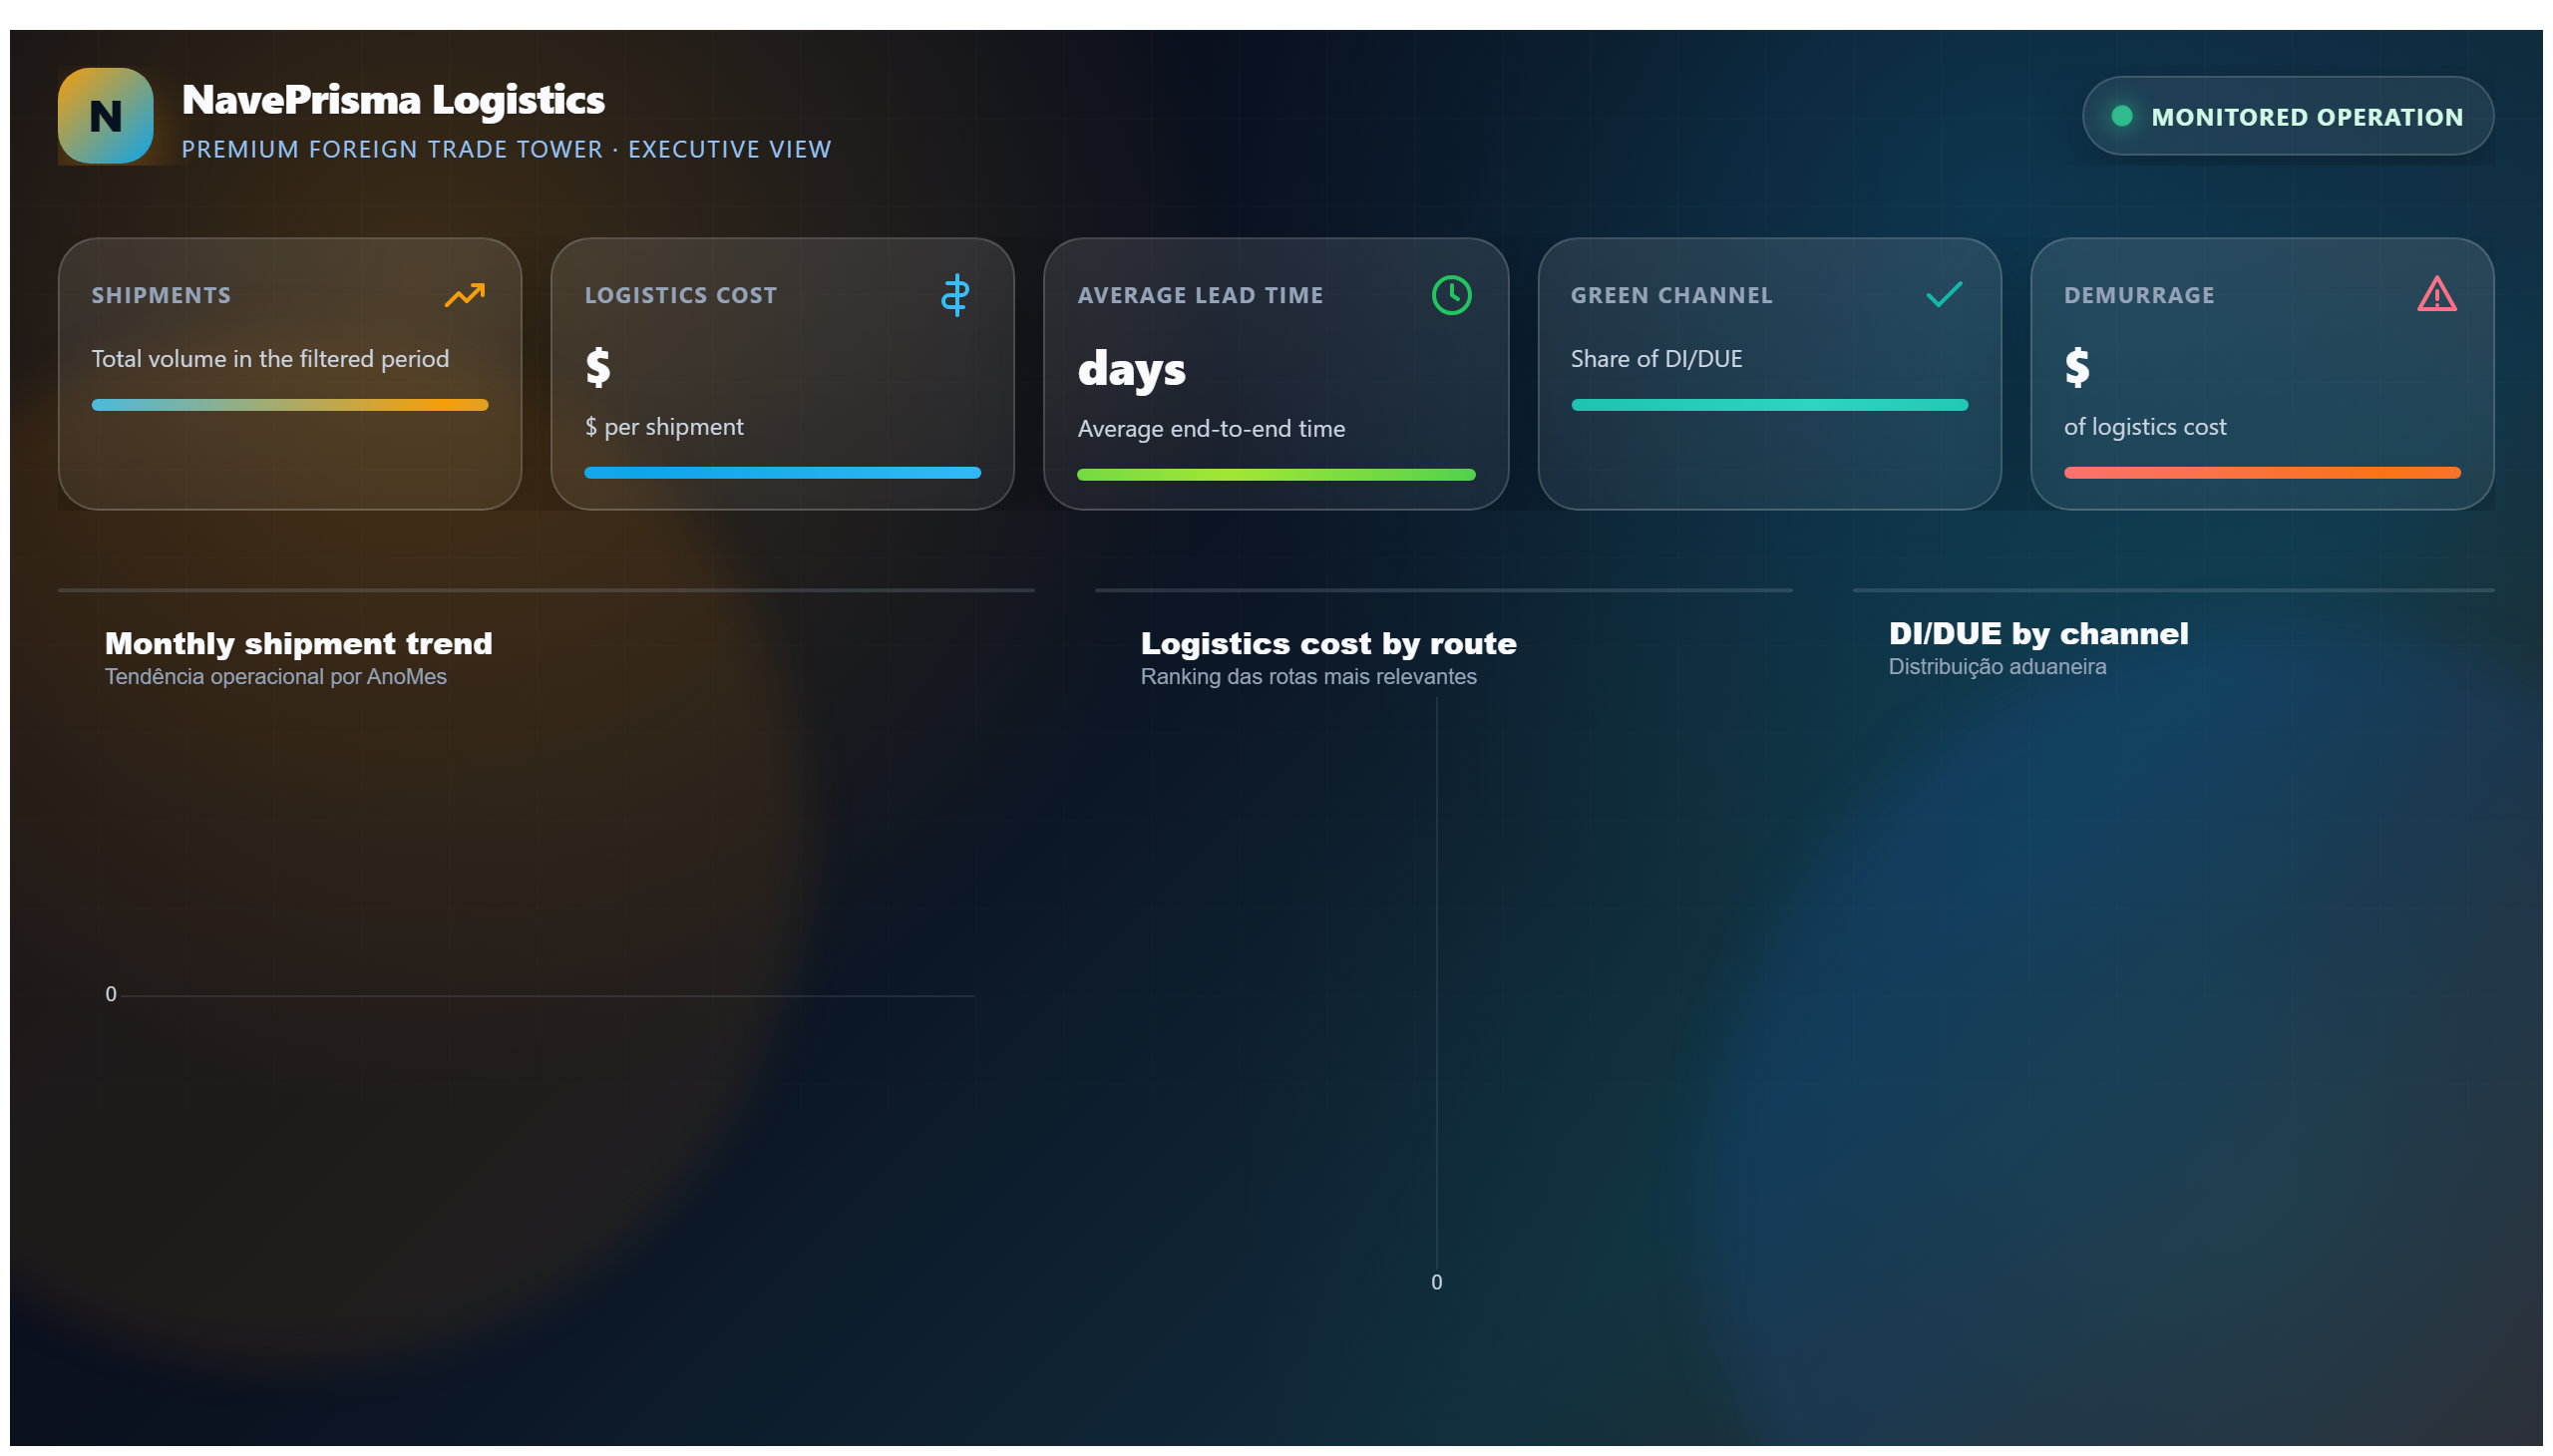The height and width of the screenshot is (1456, 2553).
Task: Click the zero axis label of shipment trend
Action: pyautogui.click(x=111, y=994)
